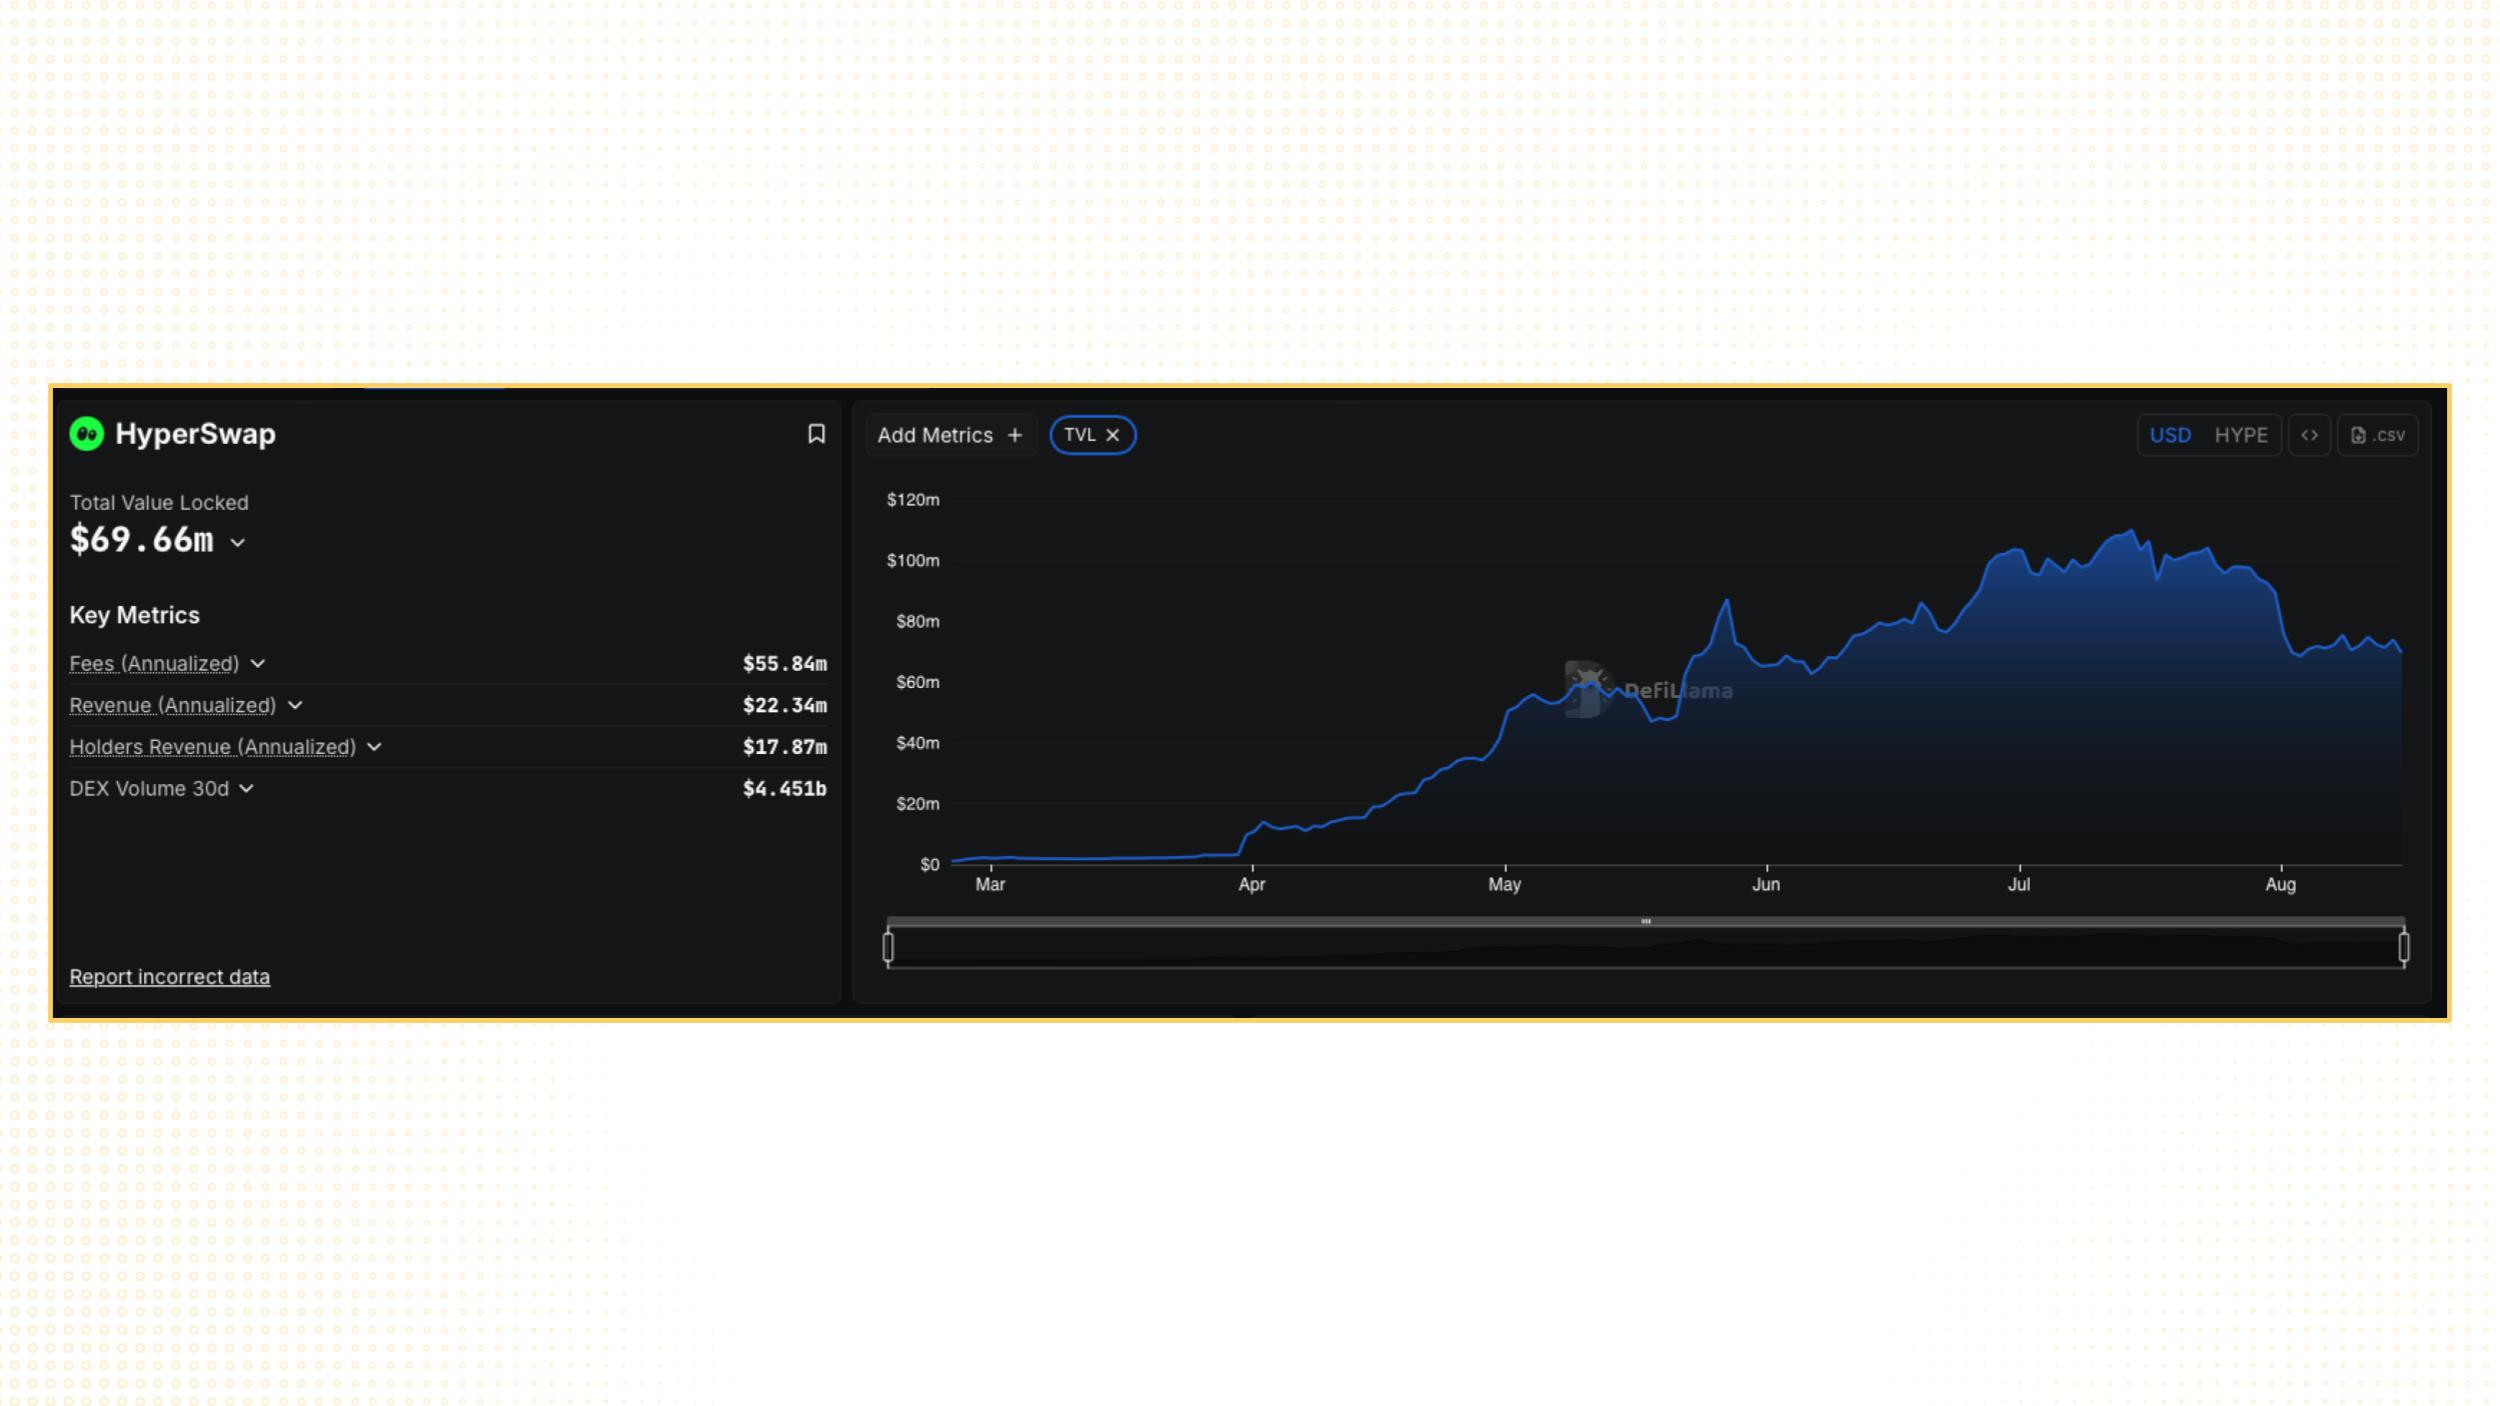Screen dimensions: 2500x1406
Task: Open the Add Metrics menu
Action: pos(950,435)
